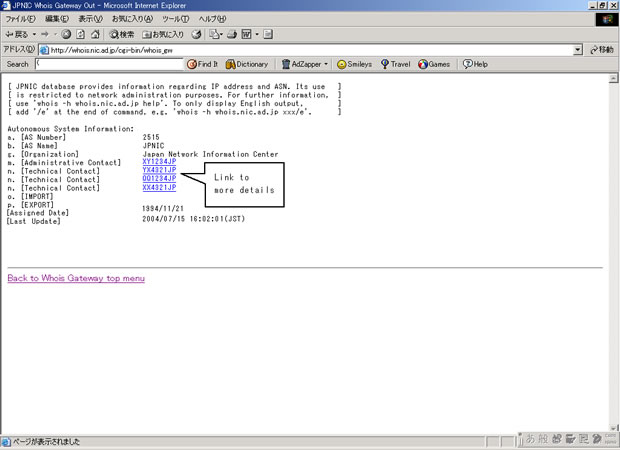Click the Assigned Date value 1994/11/21
The width and height of the screenshot is (620, 450).
[x=163, y=208]
